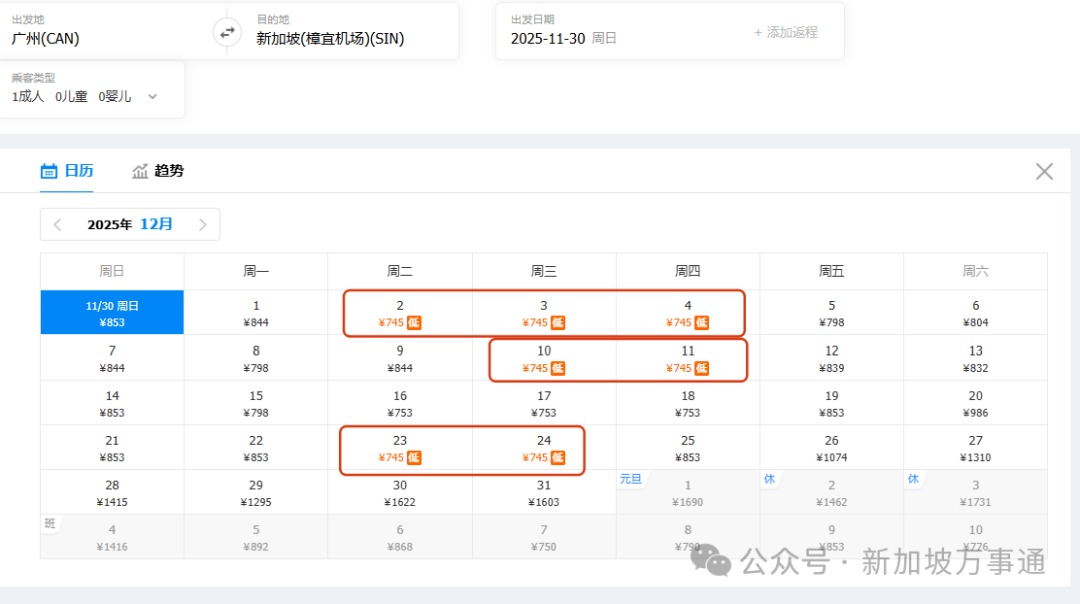Screen dimensions: 1080x604
Task: Select December 4 priced ¥745
Action: pyautogui.click(x=688, y=313)
